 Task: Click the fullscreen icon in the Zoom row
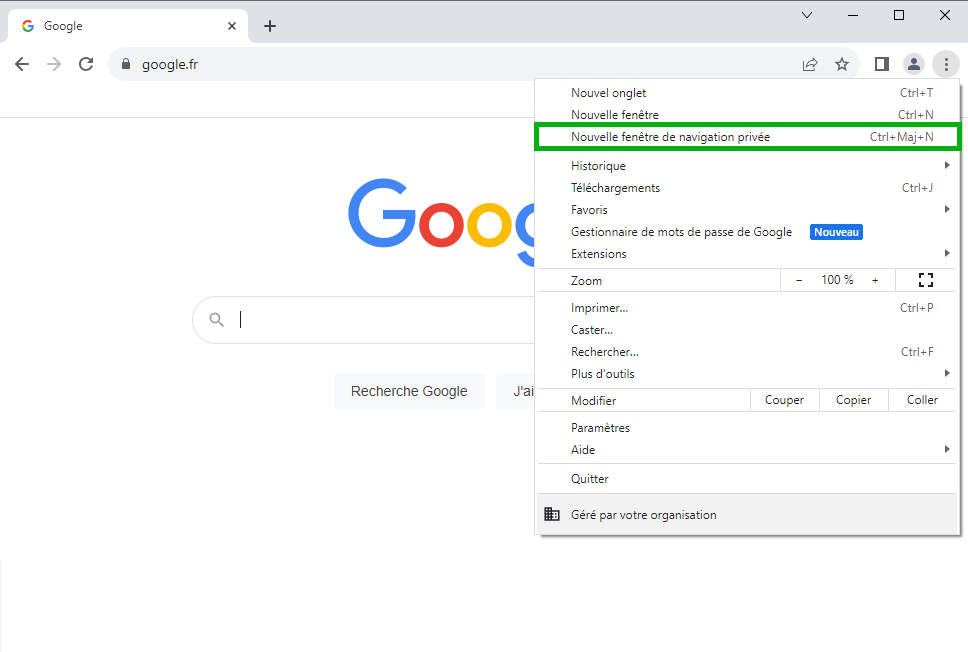point(925,280)
